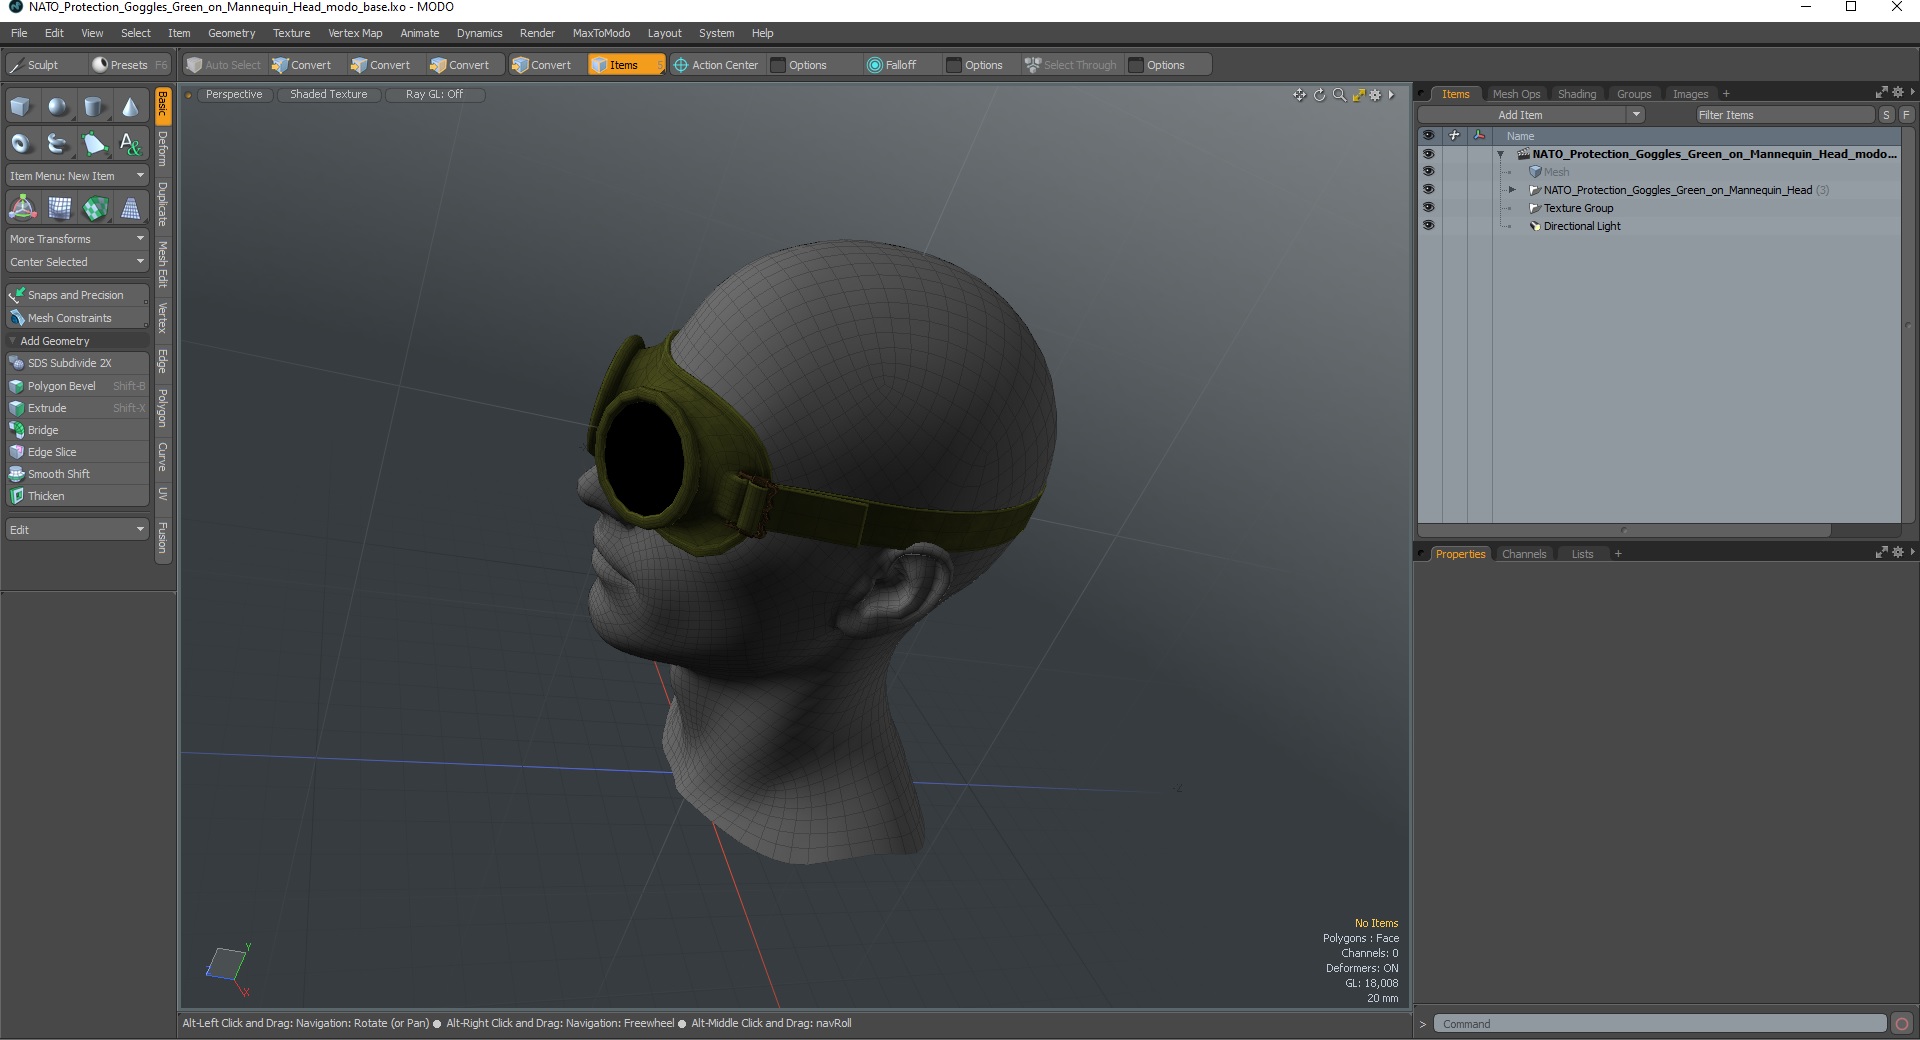
Task: Choose the Torus primitive tool
Action: click(x=21, y=144)
